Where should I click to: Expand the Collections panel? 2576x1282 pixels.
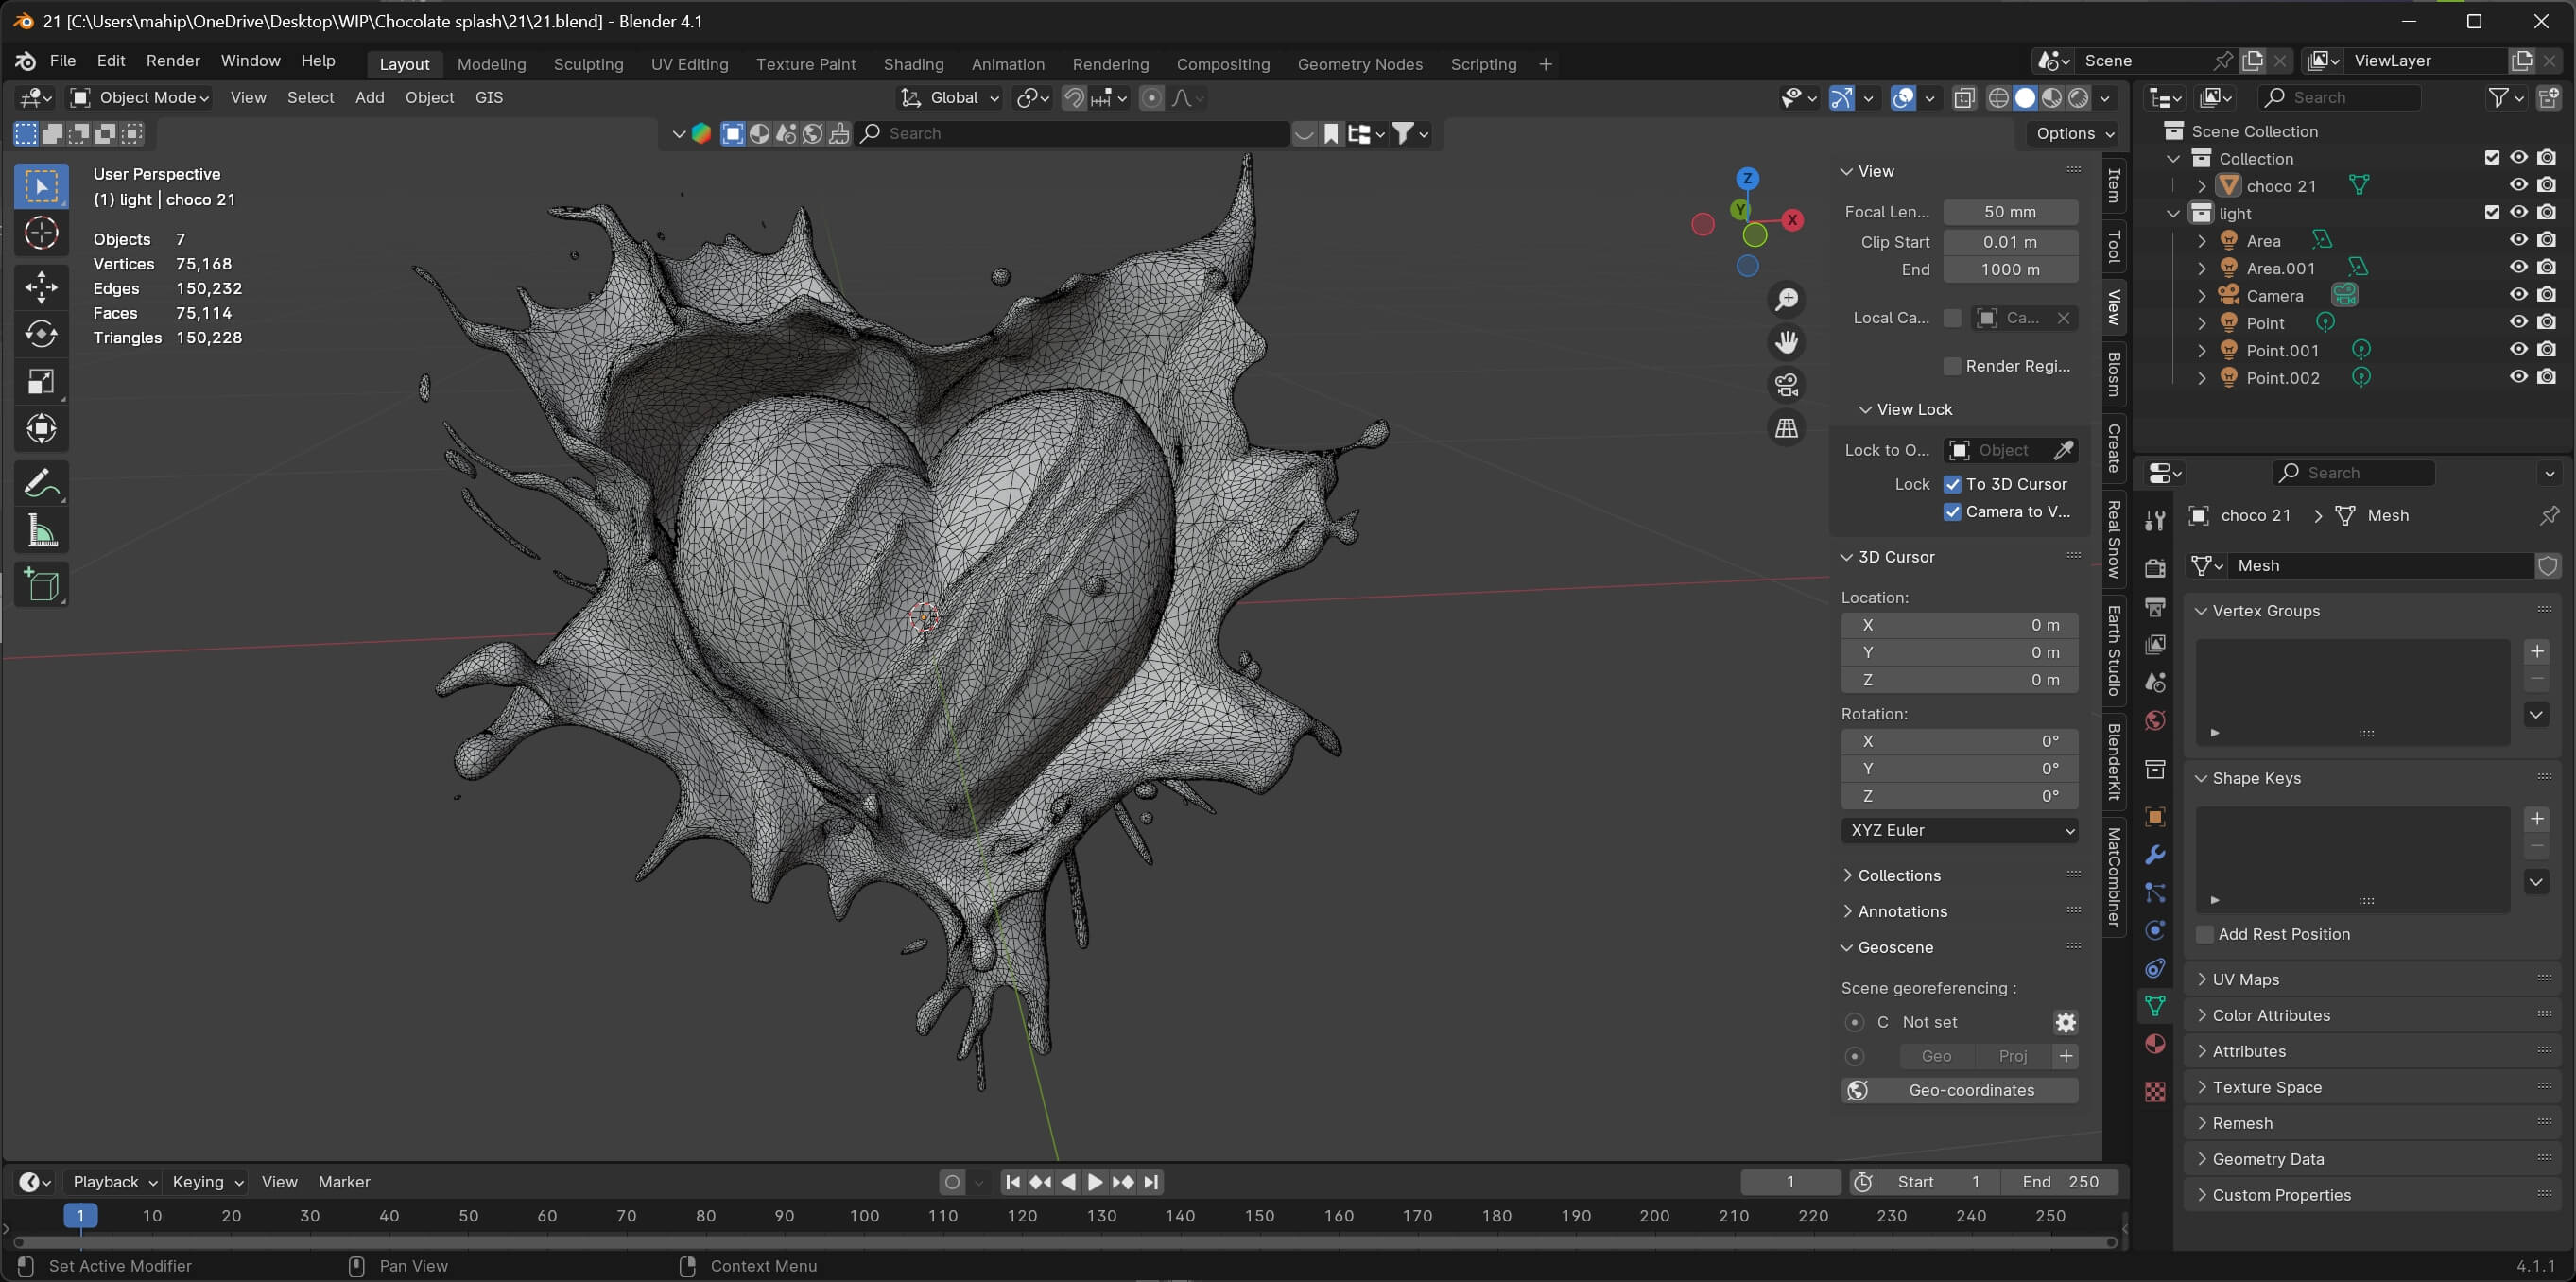pos(1898,875)
